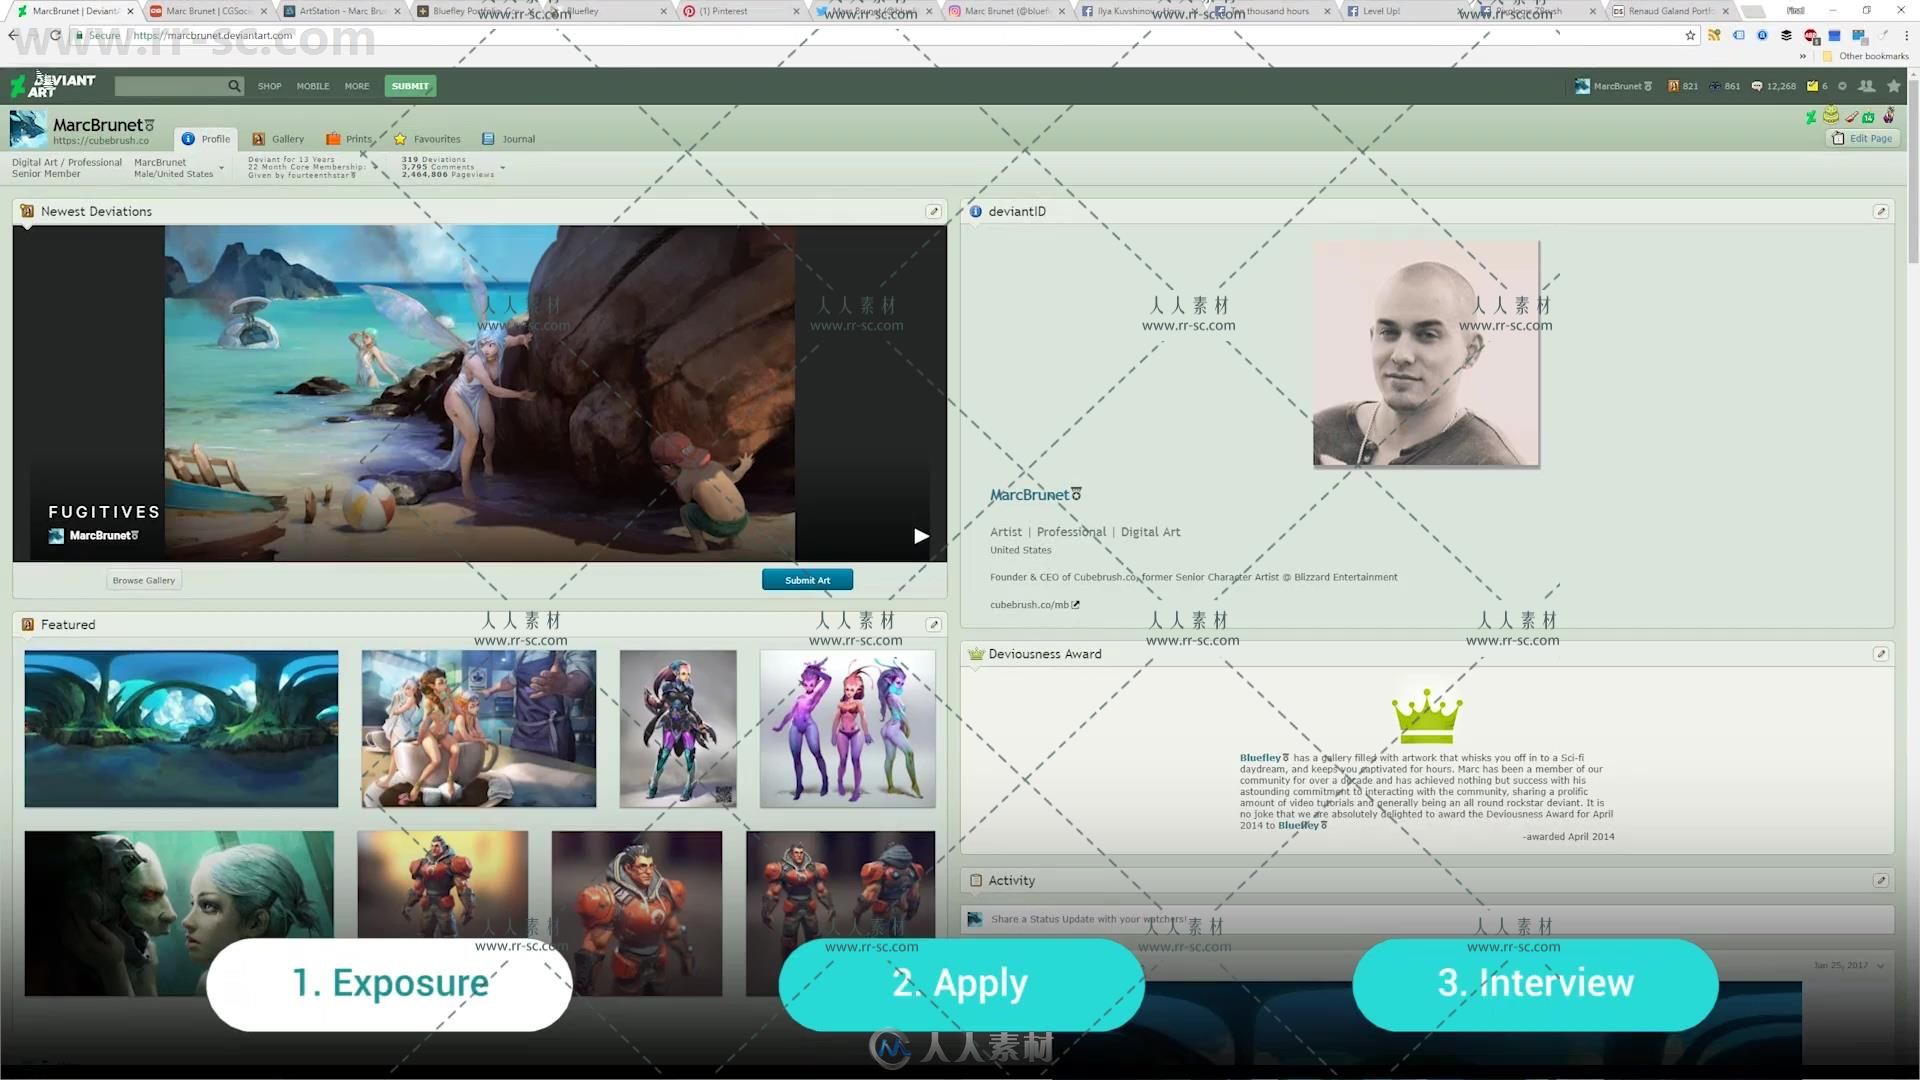
Task: Edit the Deviousness Award widget with pencil icon
Action: point(1880,653)
